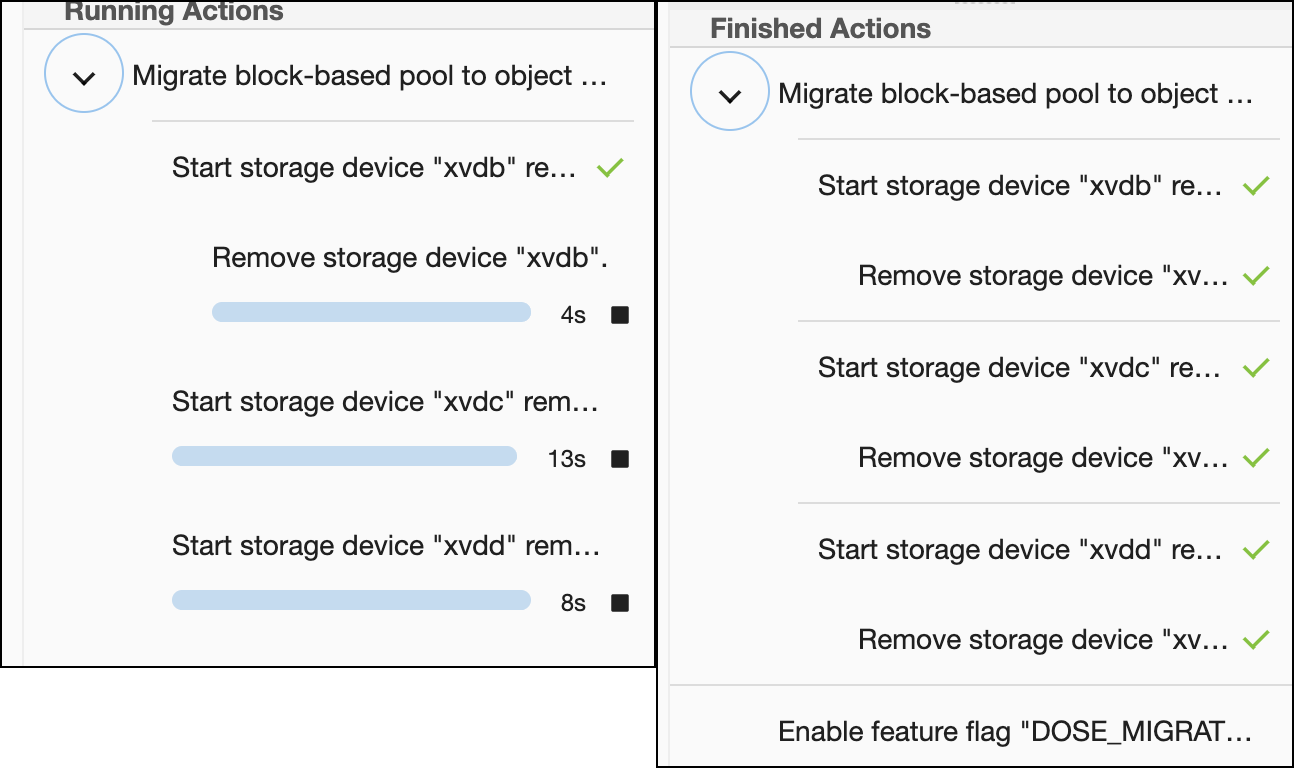Select finished Start storage device "xvdc" item
This screenshot has width=1294, height=768.
(x=1019, y=368)
